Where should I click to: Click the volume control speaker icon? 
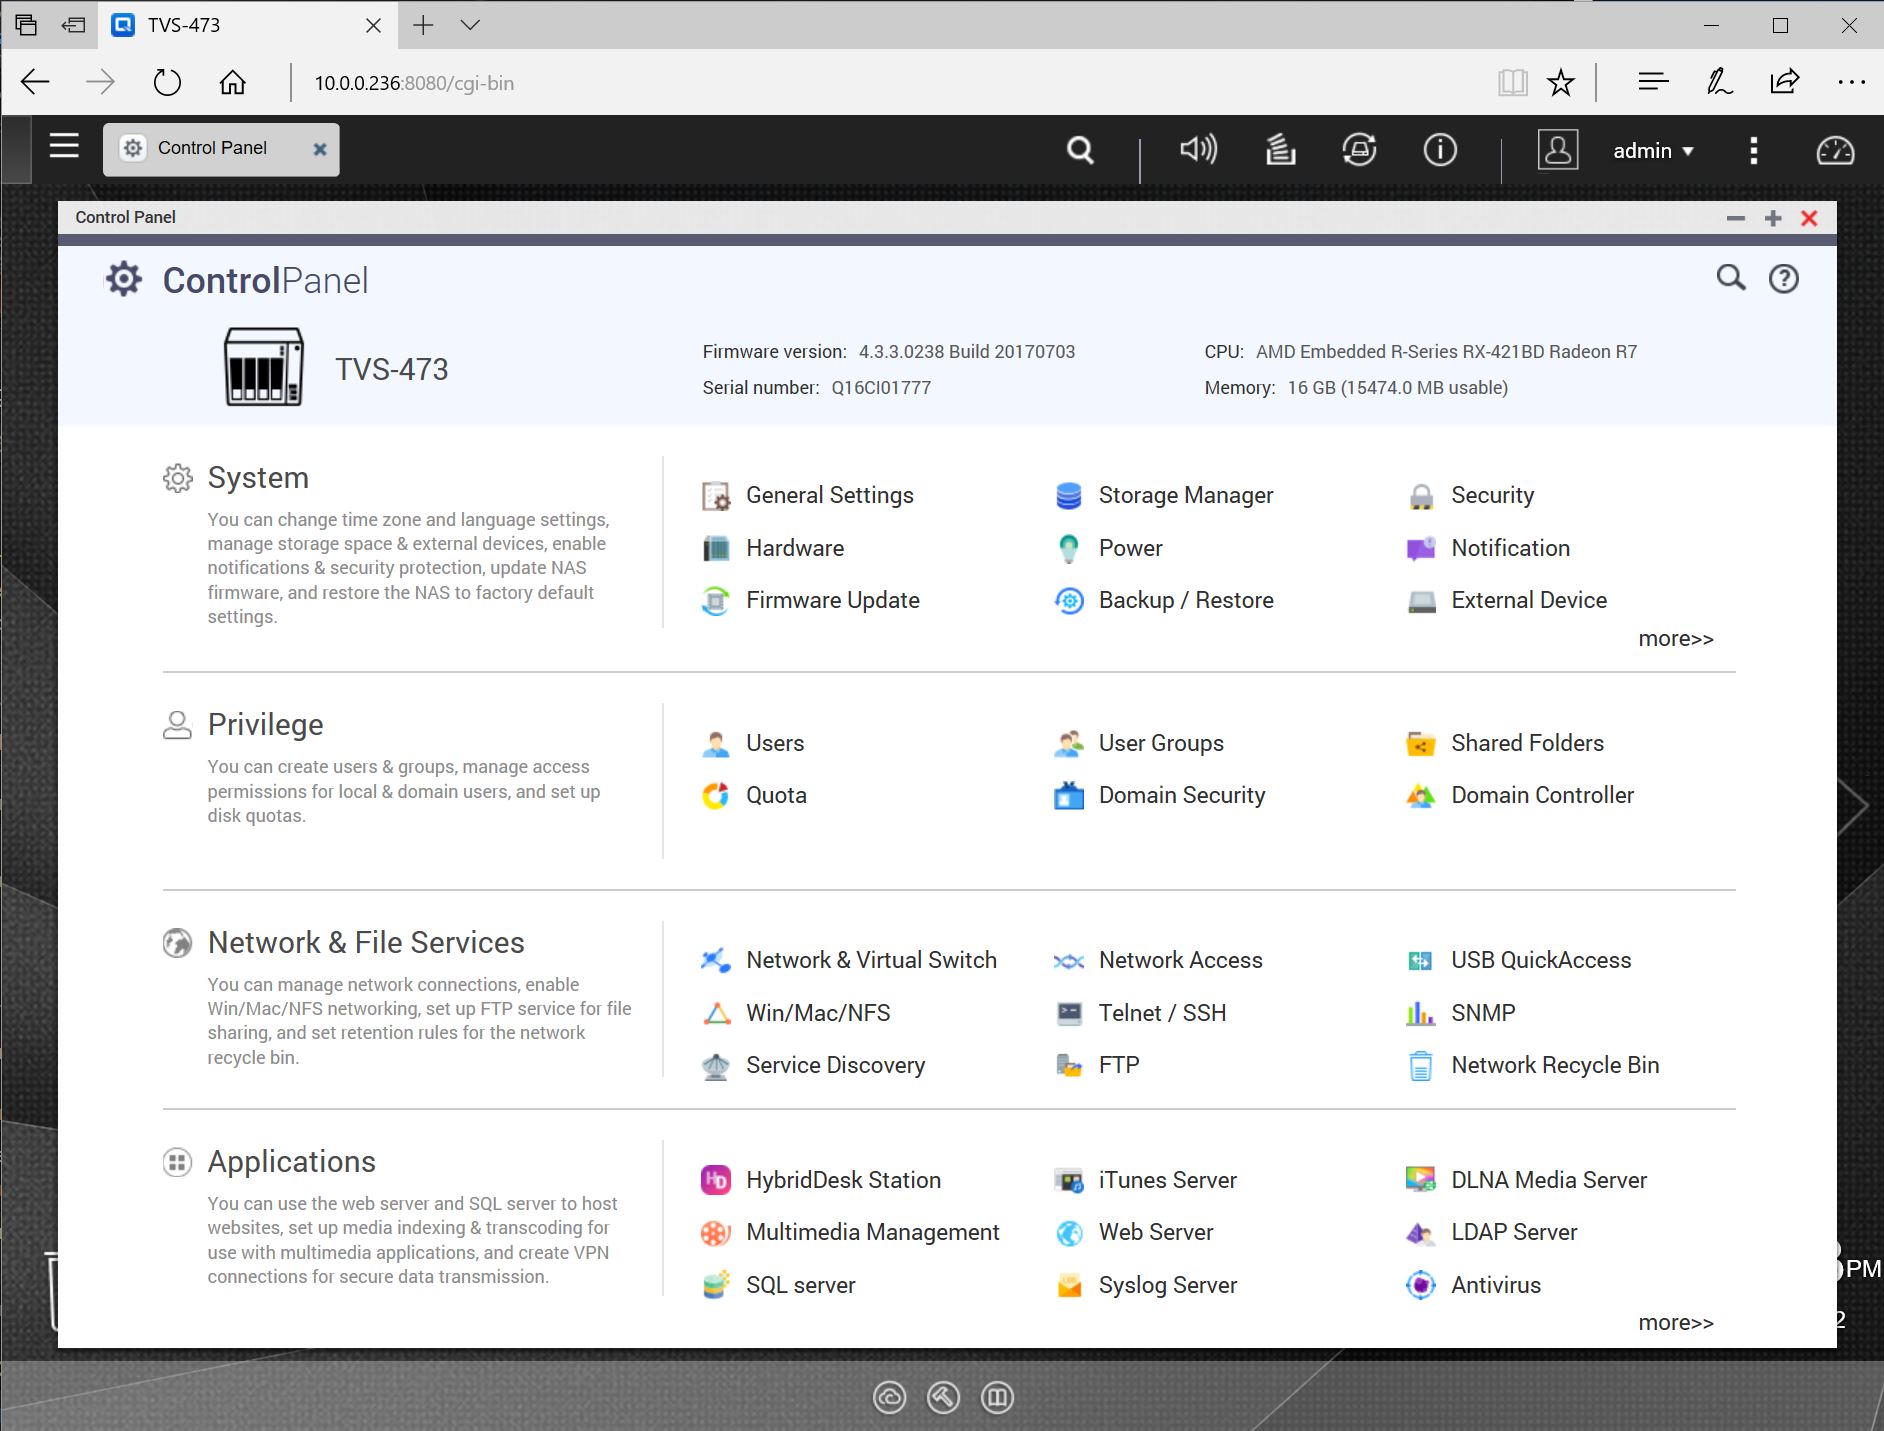point(1198,150)
